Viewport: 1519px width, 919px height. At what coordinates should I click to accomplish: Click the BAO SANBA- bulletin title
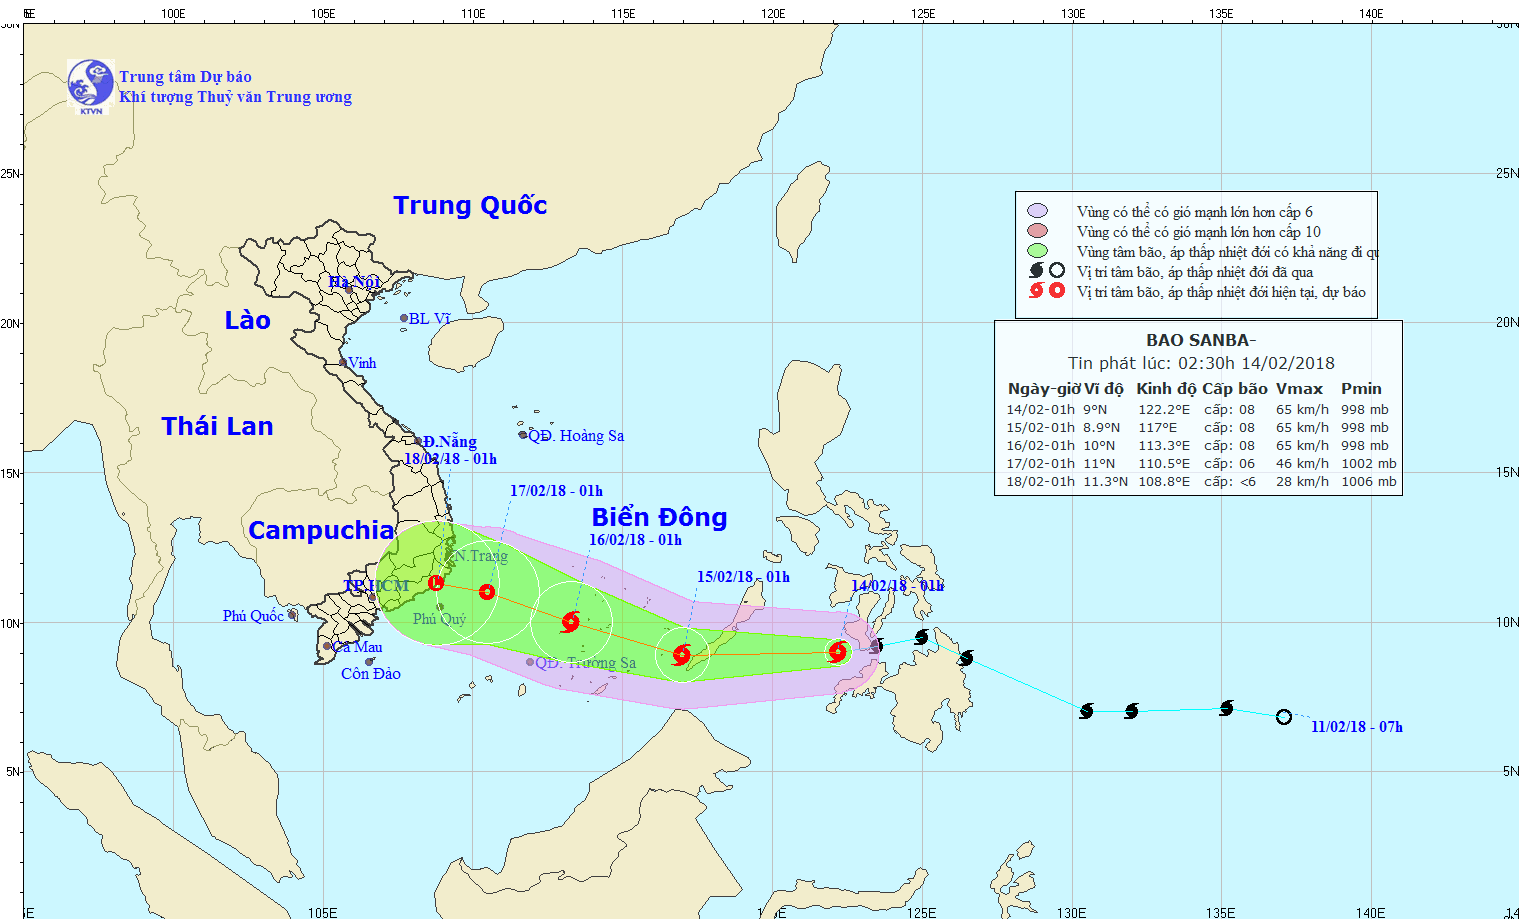coord(1201,340)
